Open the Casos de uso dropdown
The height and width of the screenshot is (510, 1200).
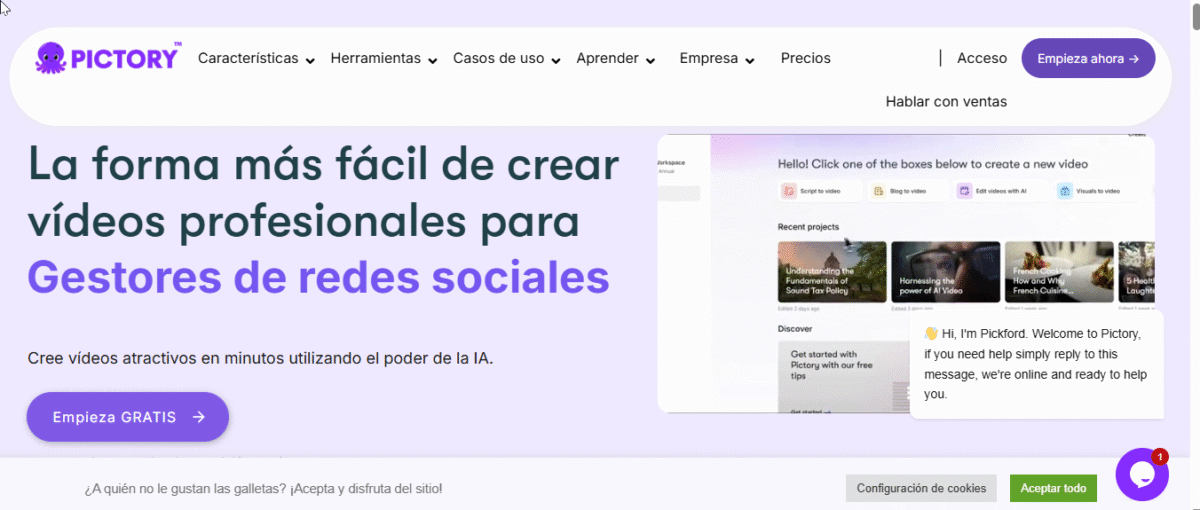click(506, 58)
